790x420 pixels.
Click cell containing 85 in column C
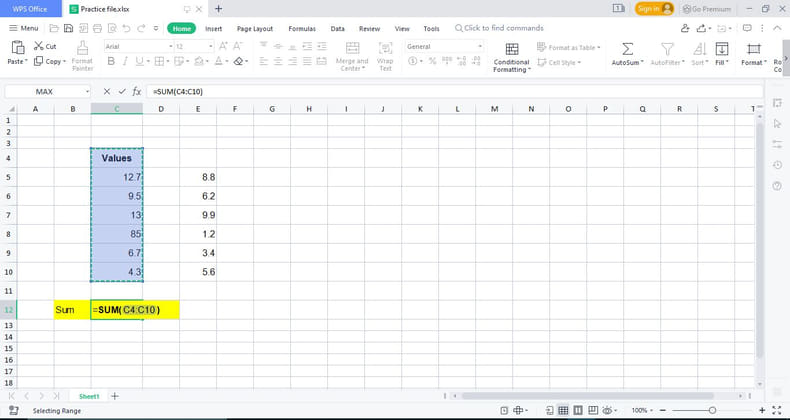117,234
